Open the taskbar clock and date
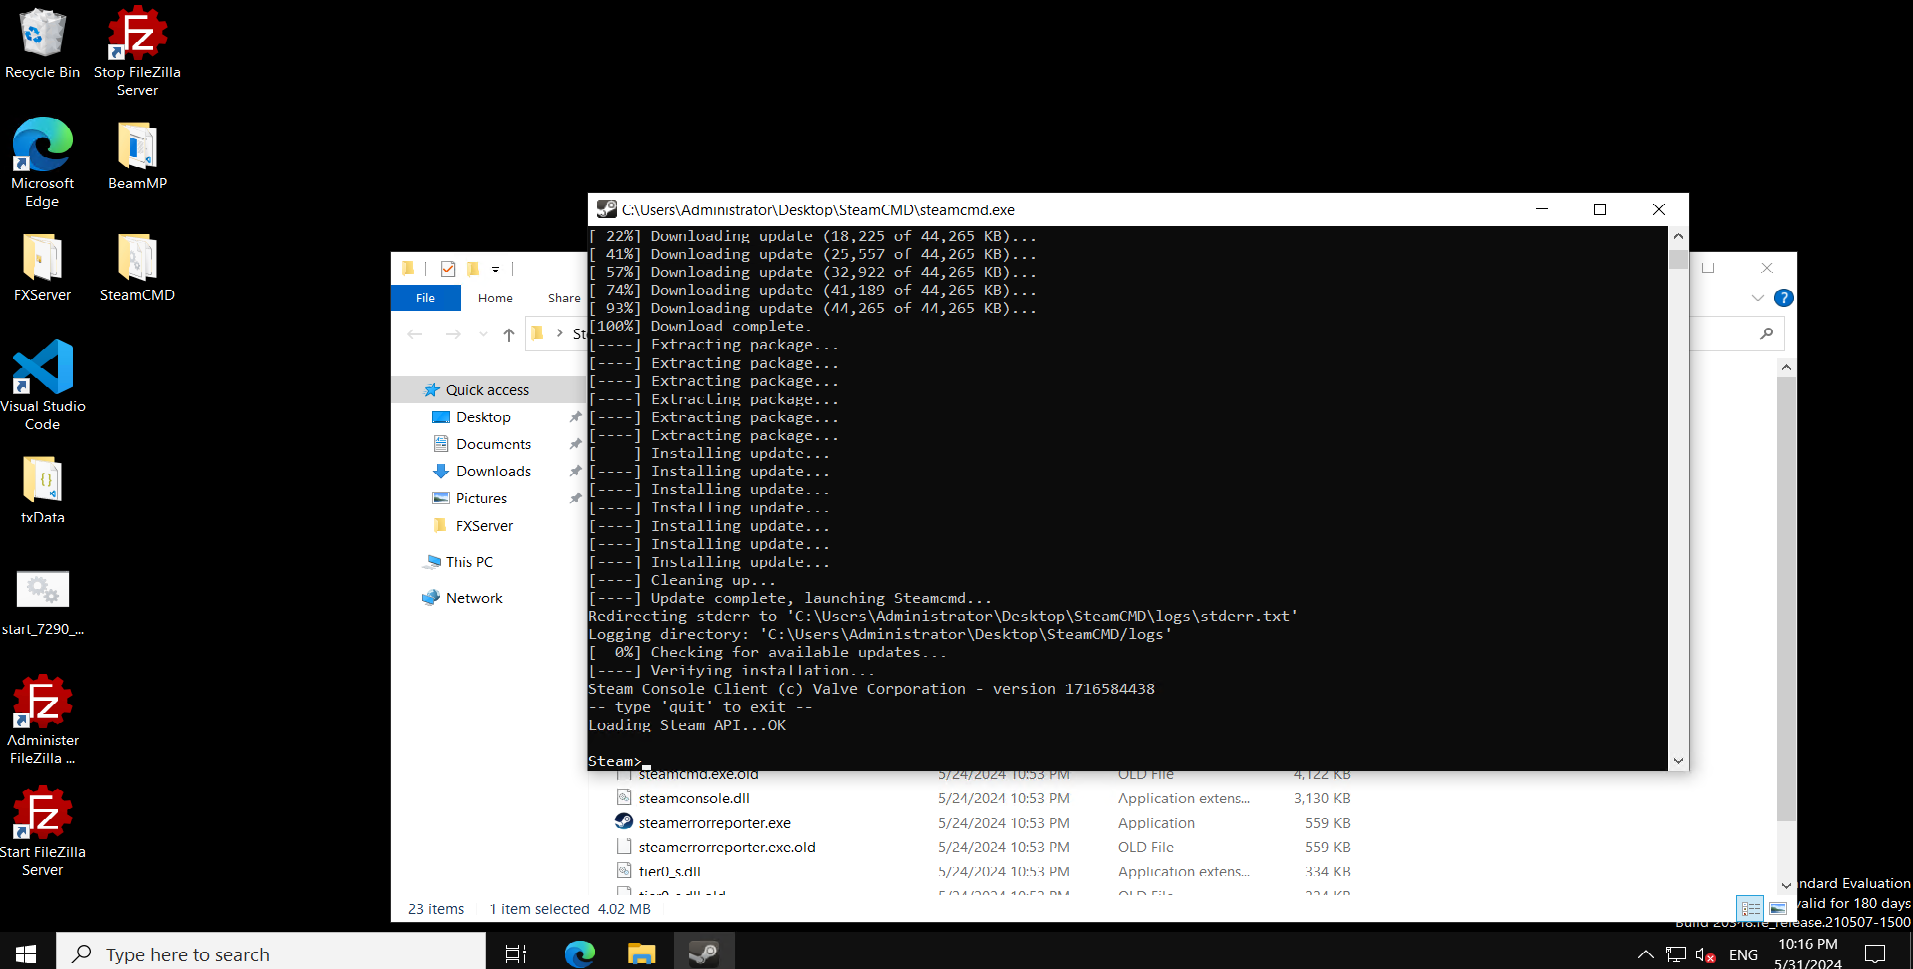1913x969 pixels. click(x=1808, y=954)
